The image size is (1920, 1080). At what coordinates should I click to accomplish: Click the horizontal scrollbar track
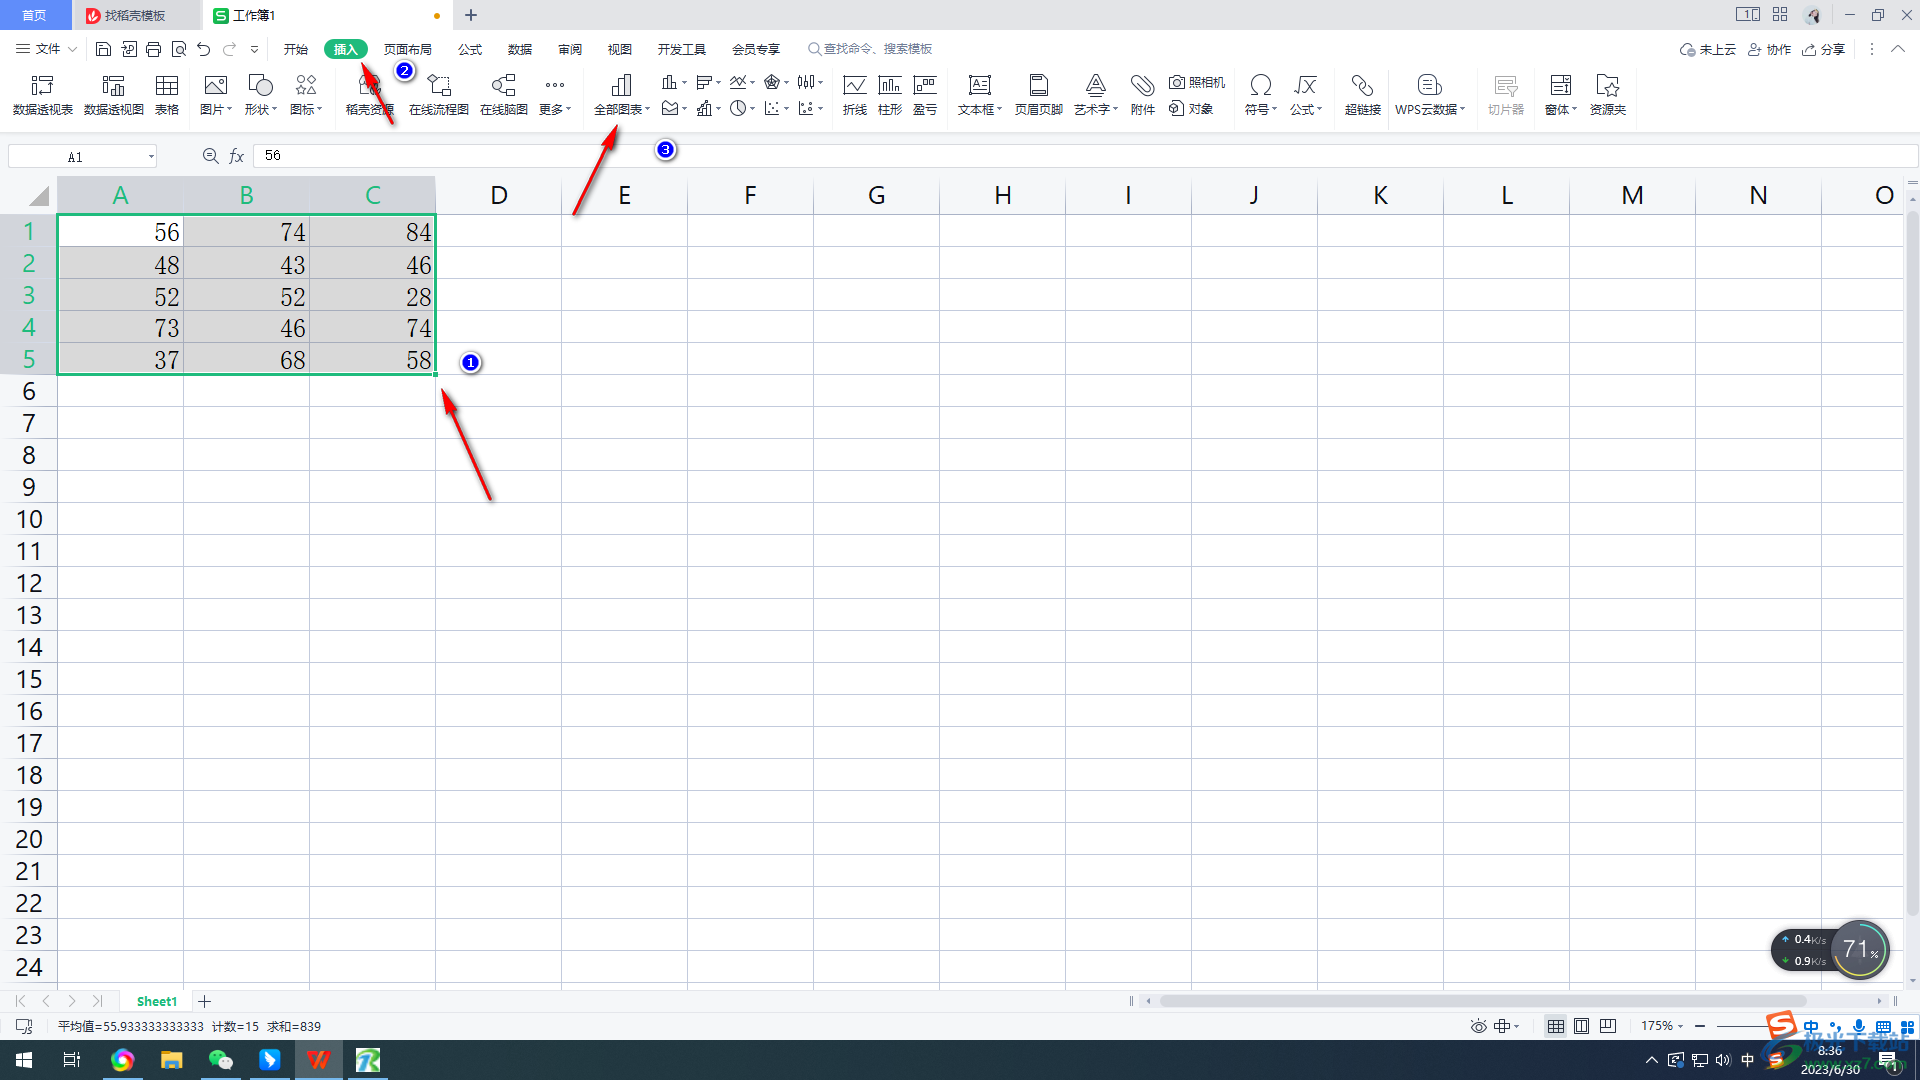click(x=1514, y=1001)
